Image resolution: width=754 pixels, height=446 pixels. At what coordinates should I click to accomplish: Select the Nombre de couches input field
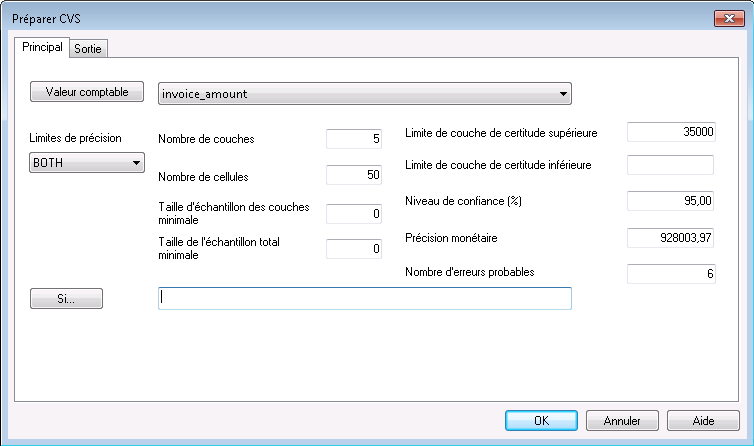(354, 139)
